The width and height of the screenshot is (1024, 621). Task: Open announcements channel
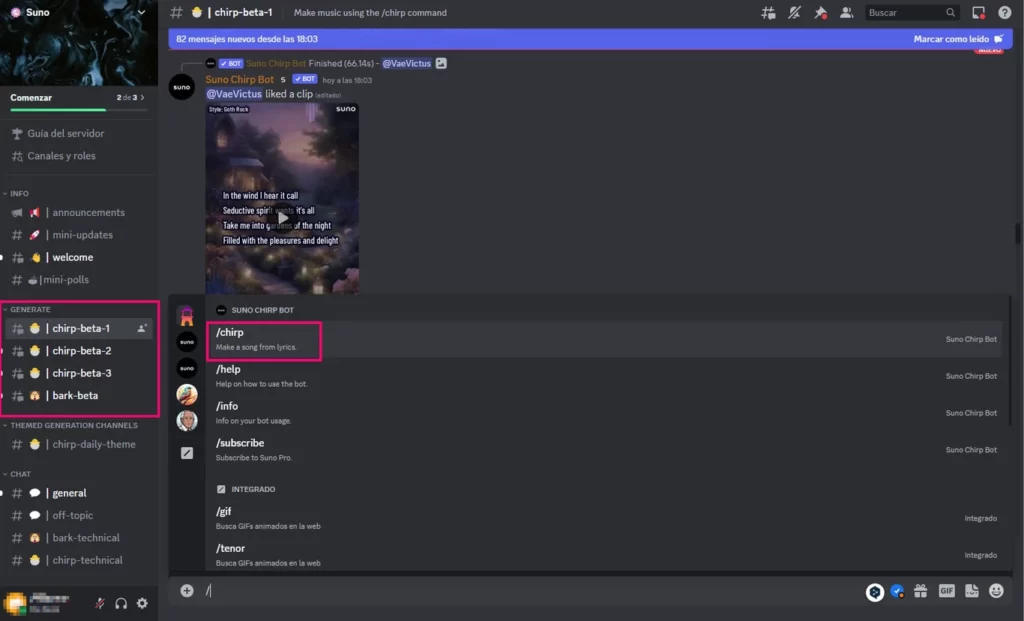[78, 212]
